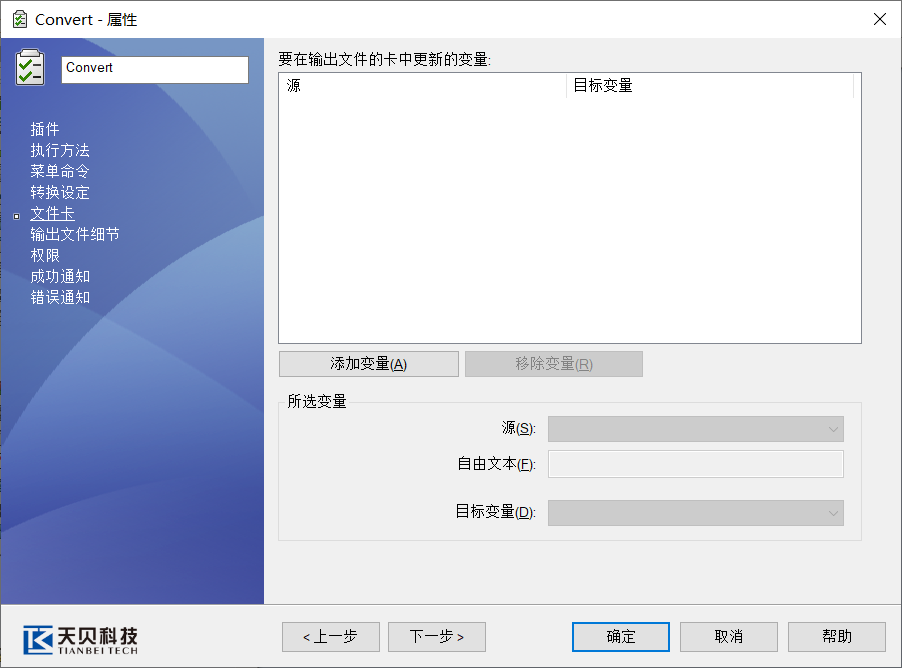Select 文件卡 navigation item
Image resolution: width=902 pixels, height=668 pixels.
tap(52, 213)
